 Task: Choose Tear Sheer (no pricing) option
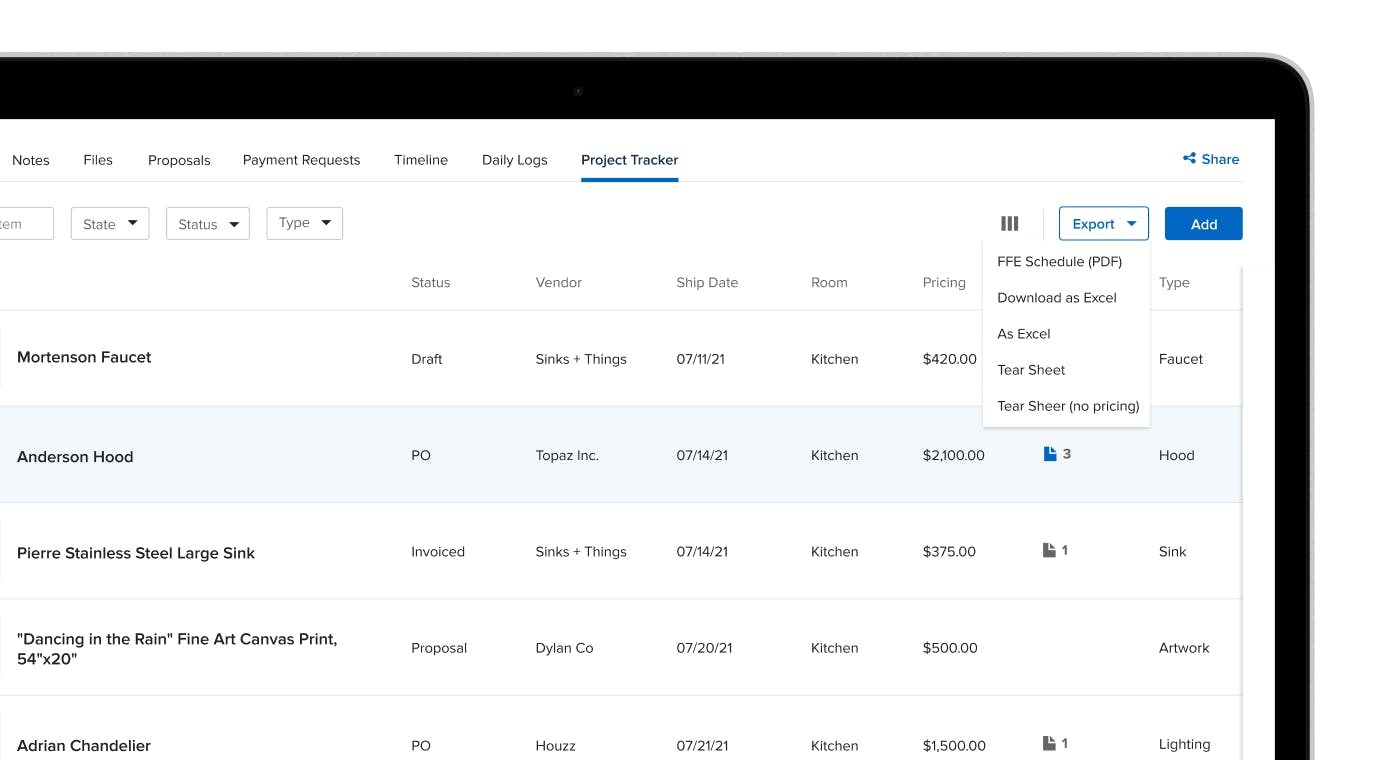click(x=1068, y=406)
